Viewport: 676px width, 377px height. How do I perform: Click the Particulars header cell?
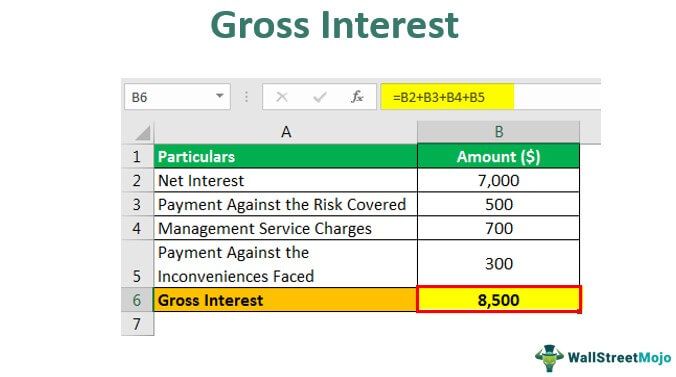click(285, 156)
